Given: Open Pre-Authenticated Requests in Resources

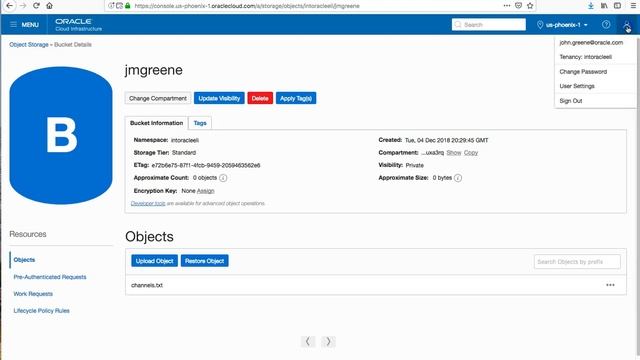Looking at the screenshot, I should click(50, 277).
